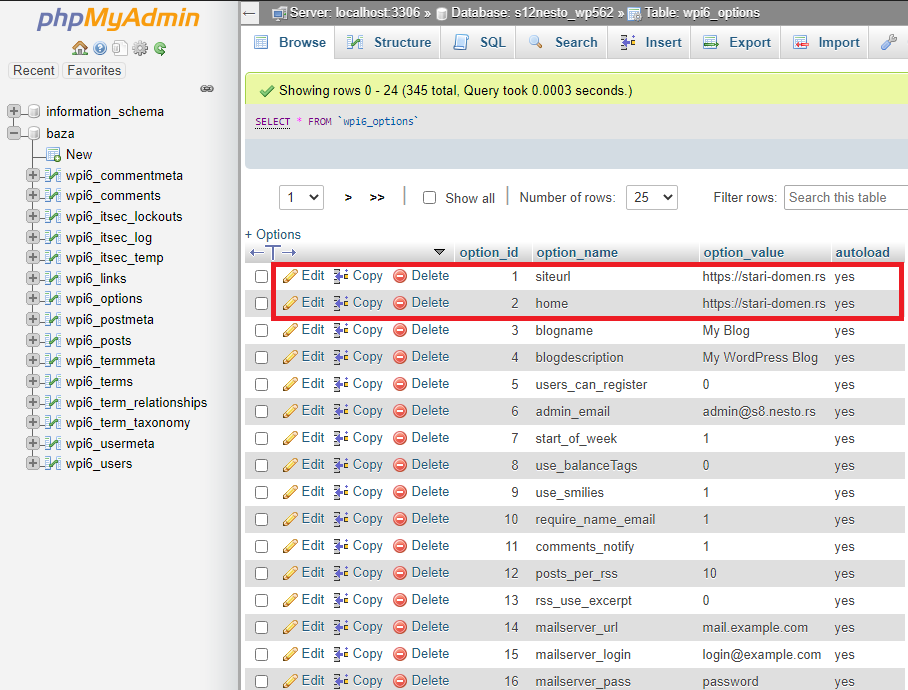Image resolution: width=908 pixels, height=690 pixels.
Task: Click the Recent button in sidebar
Action: click(34, 71)
